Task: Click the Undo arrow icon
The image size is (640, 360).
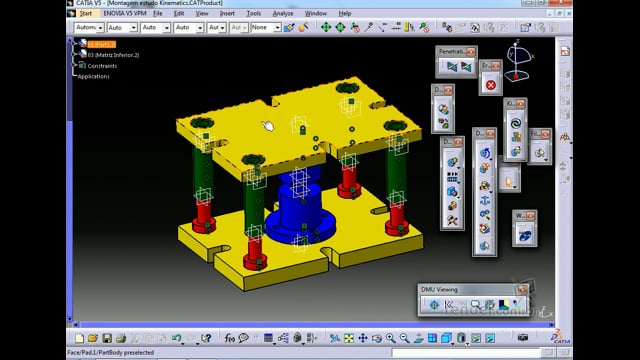Action: point(176,338)
